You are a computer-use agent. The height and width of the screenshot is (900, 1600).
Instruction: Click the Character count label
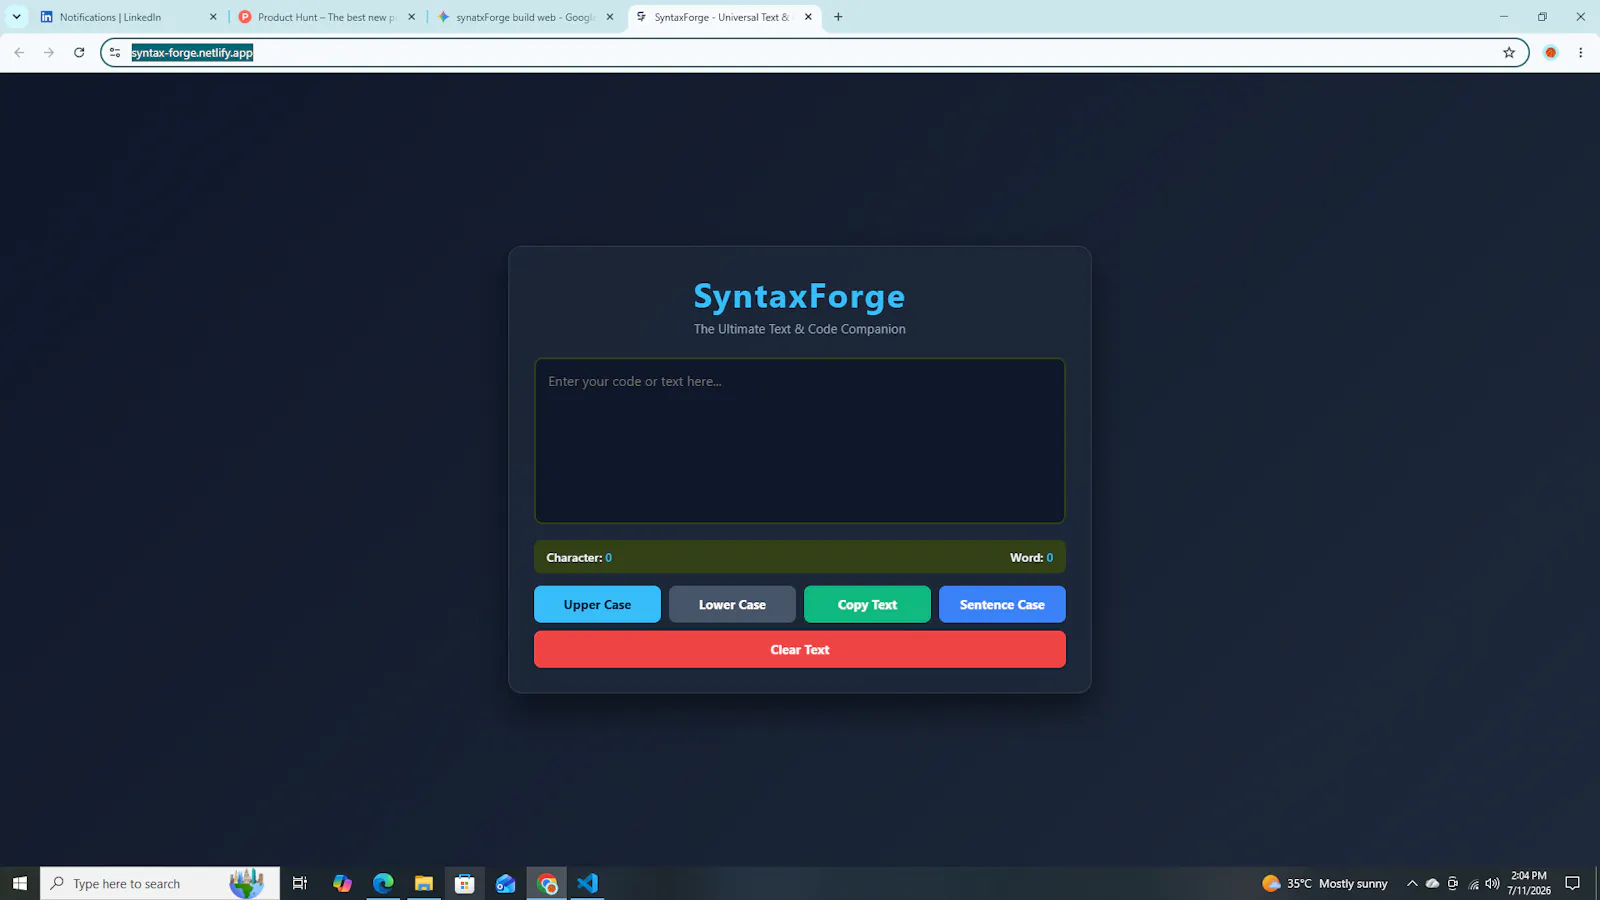coord(579,557)
